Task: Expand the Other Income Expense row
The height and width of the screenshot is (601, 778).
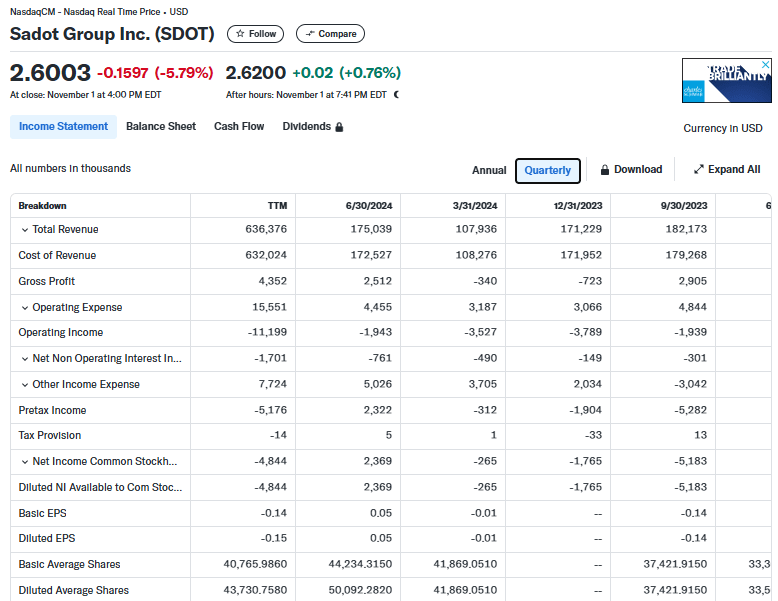Action: 25,385
